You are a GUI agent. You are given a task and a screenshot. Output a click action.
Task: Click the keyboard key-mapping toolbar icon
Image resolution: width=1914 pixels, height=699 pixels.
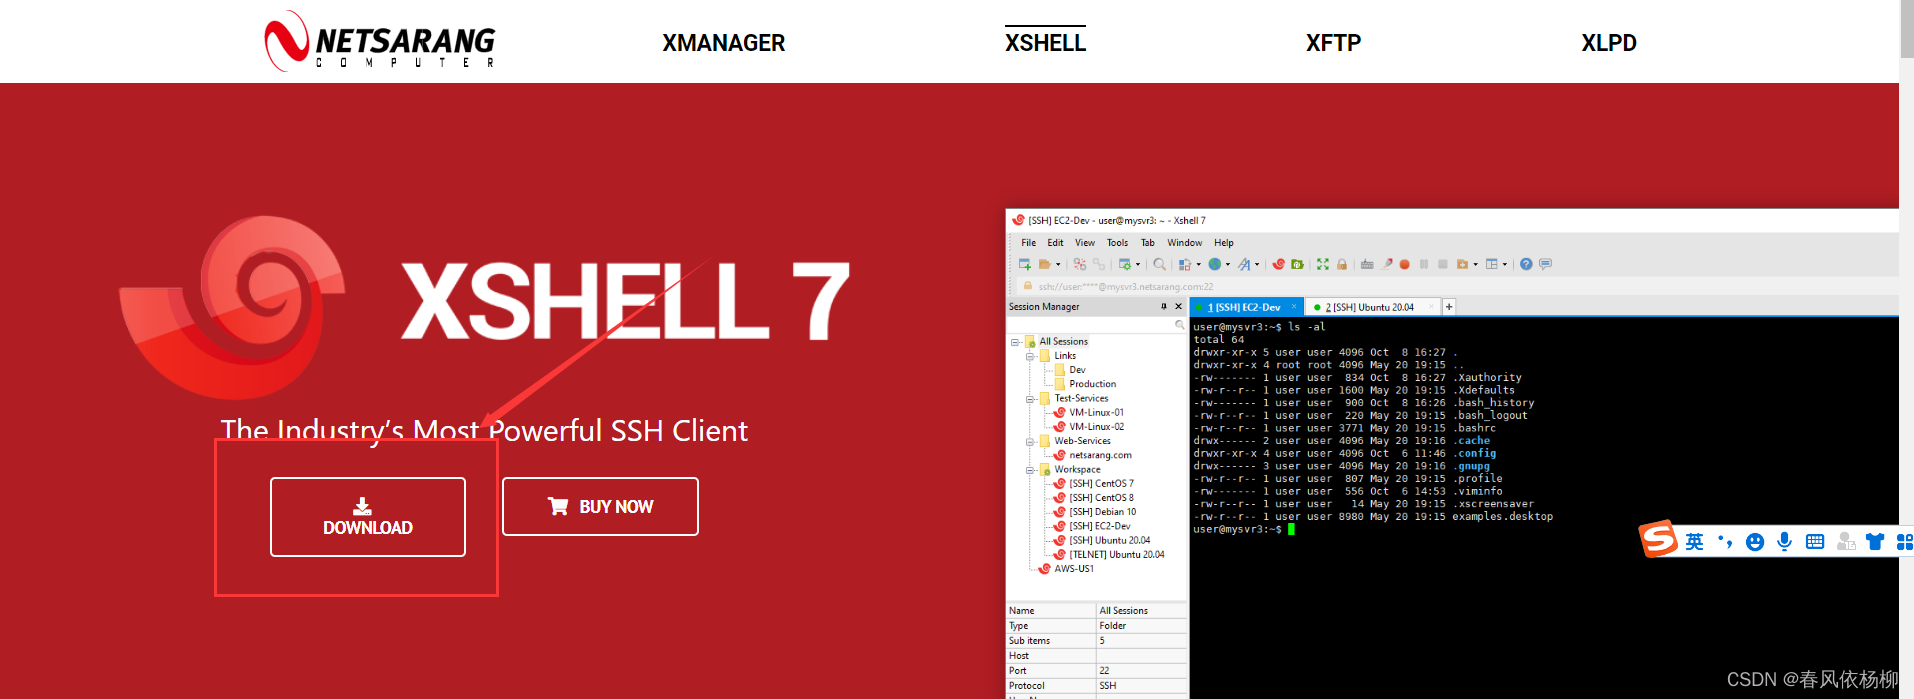(x=1367, y=264)
